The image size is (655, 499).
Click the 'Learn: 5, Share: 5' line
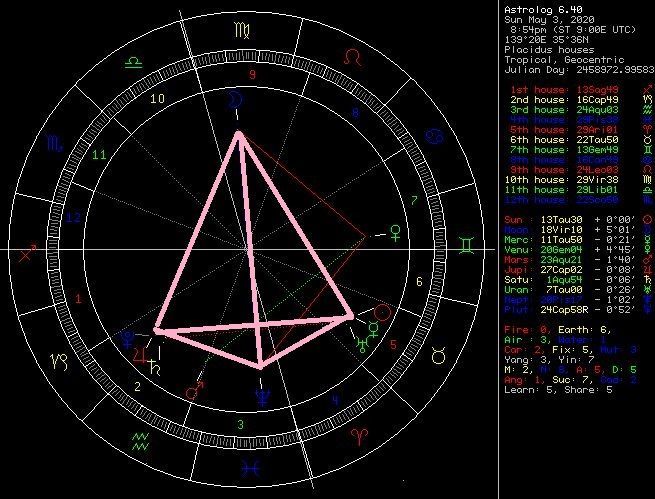558,390
